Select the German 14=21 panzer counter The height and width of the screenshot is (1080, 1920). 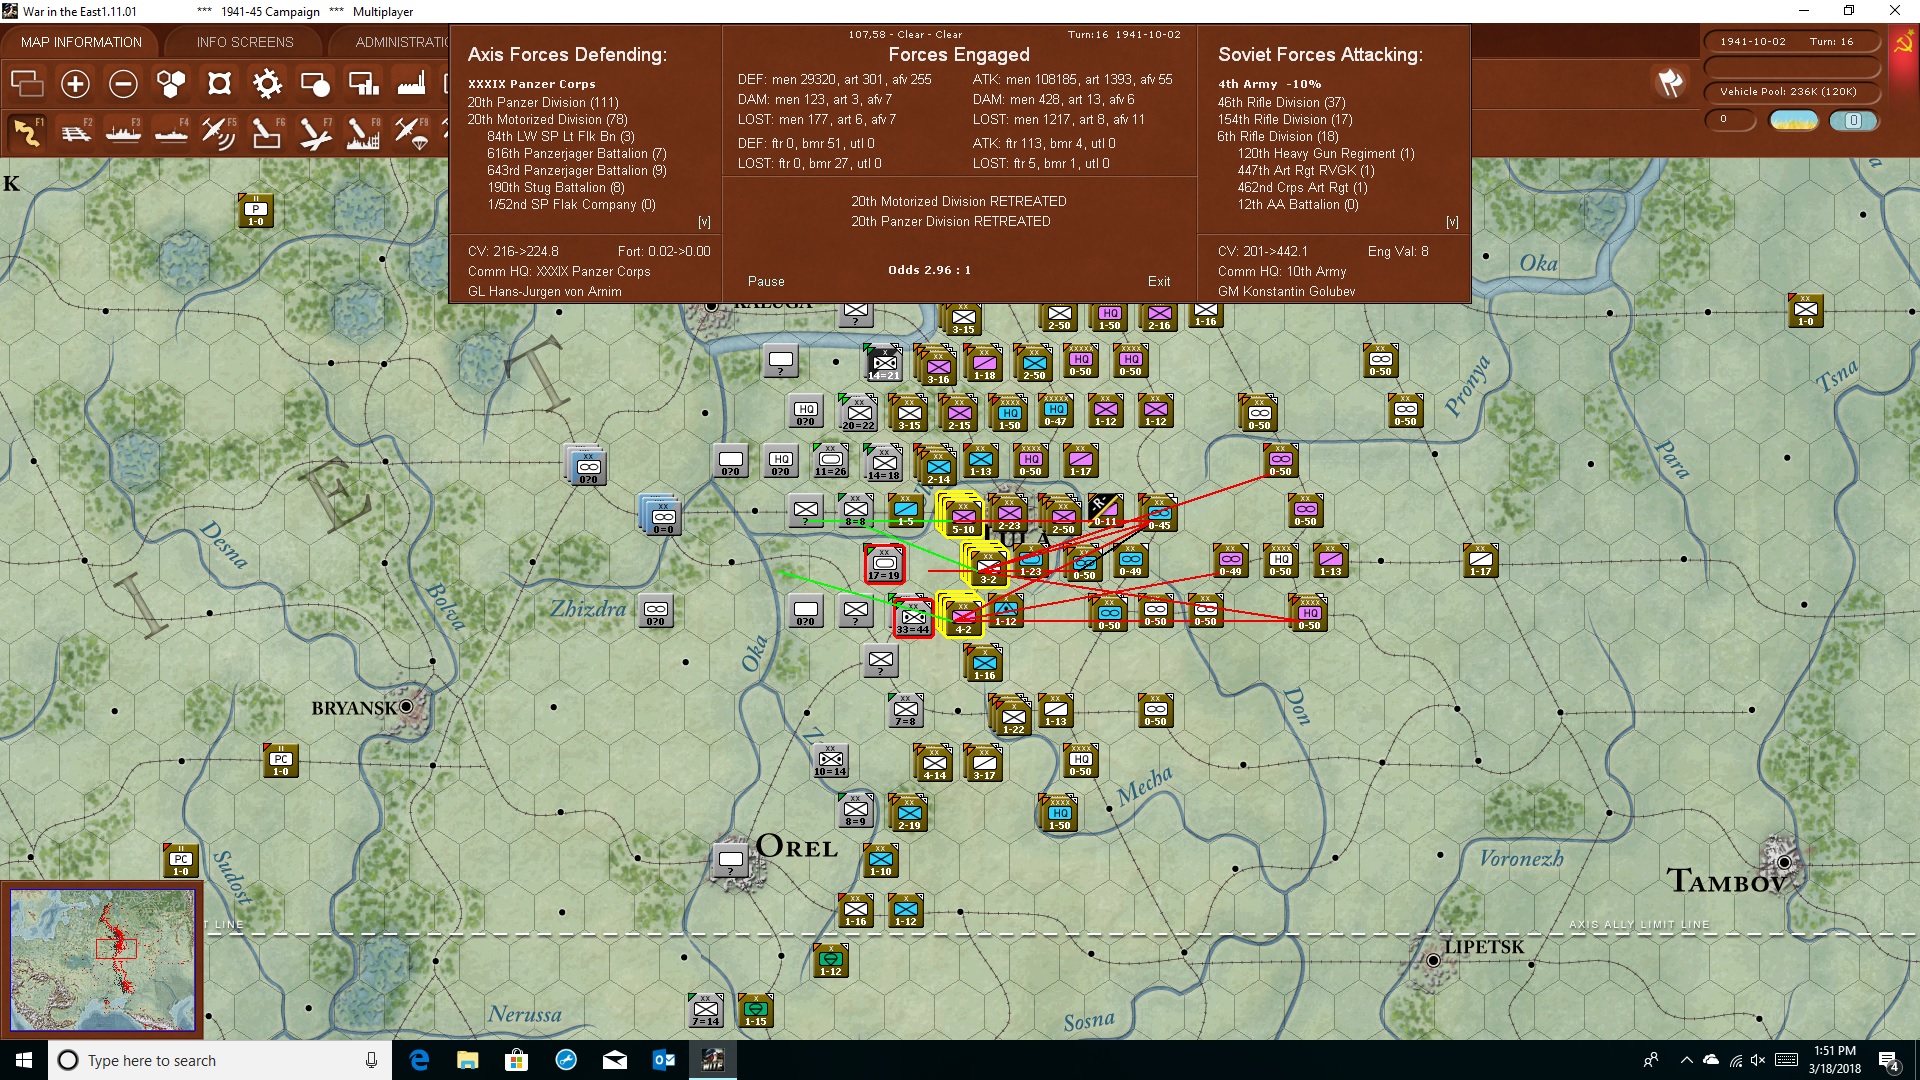coord(884,364)
